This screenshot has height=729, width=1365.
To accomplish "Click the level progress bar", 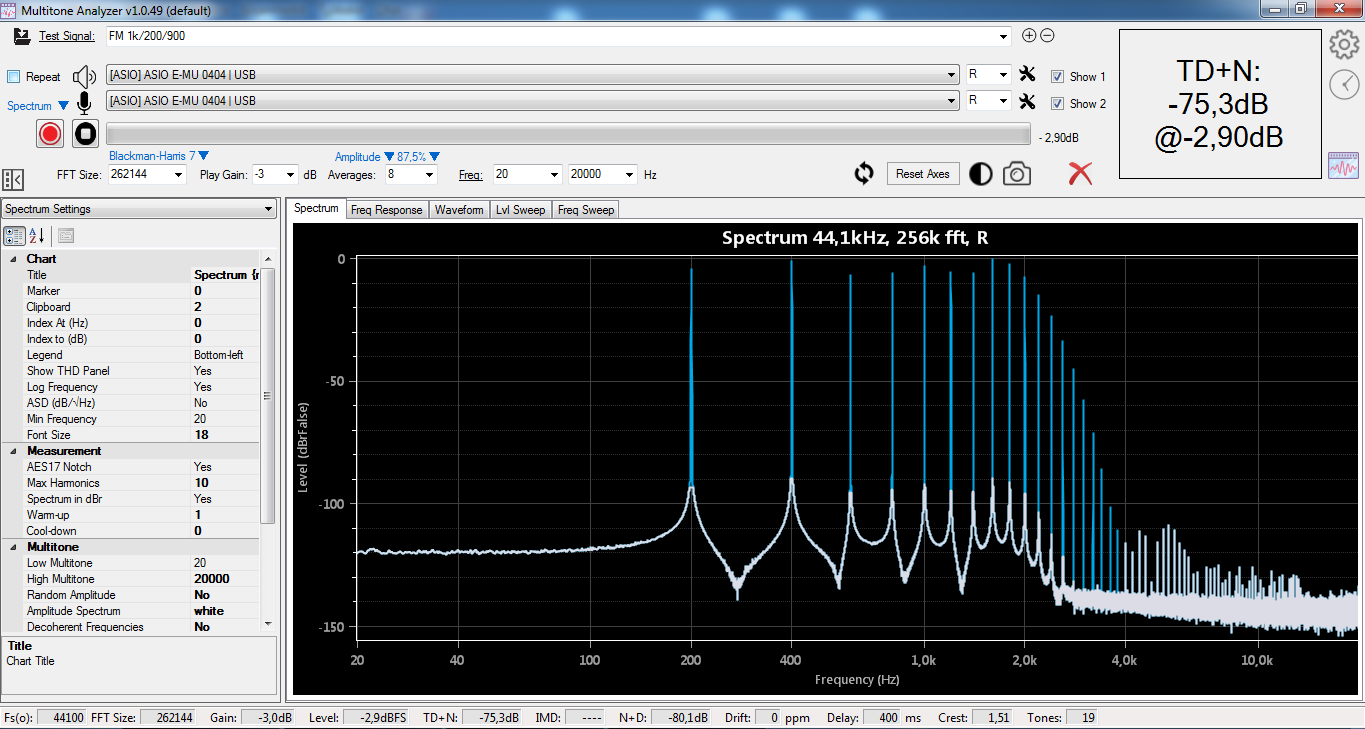I will [568, 134].
